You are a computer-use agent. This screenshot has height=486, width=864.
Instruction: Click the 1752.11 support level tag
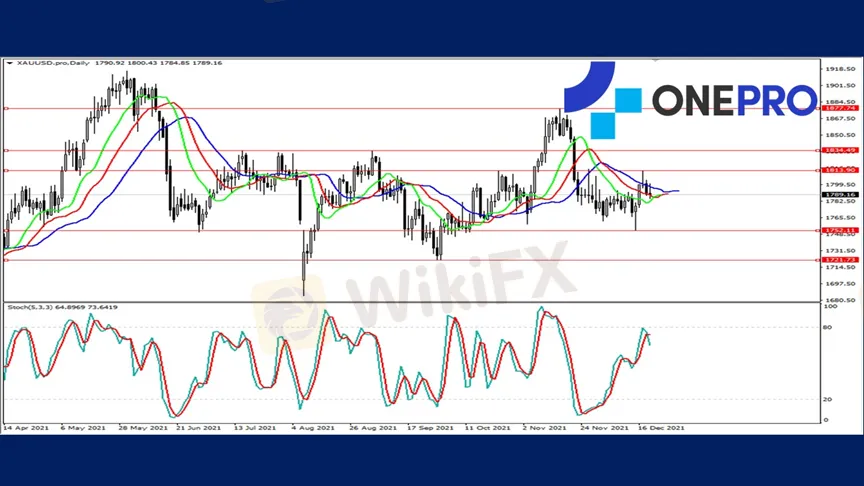point(838,230)
